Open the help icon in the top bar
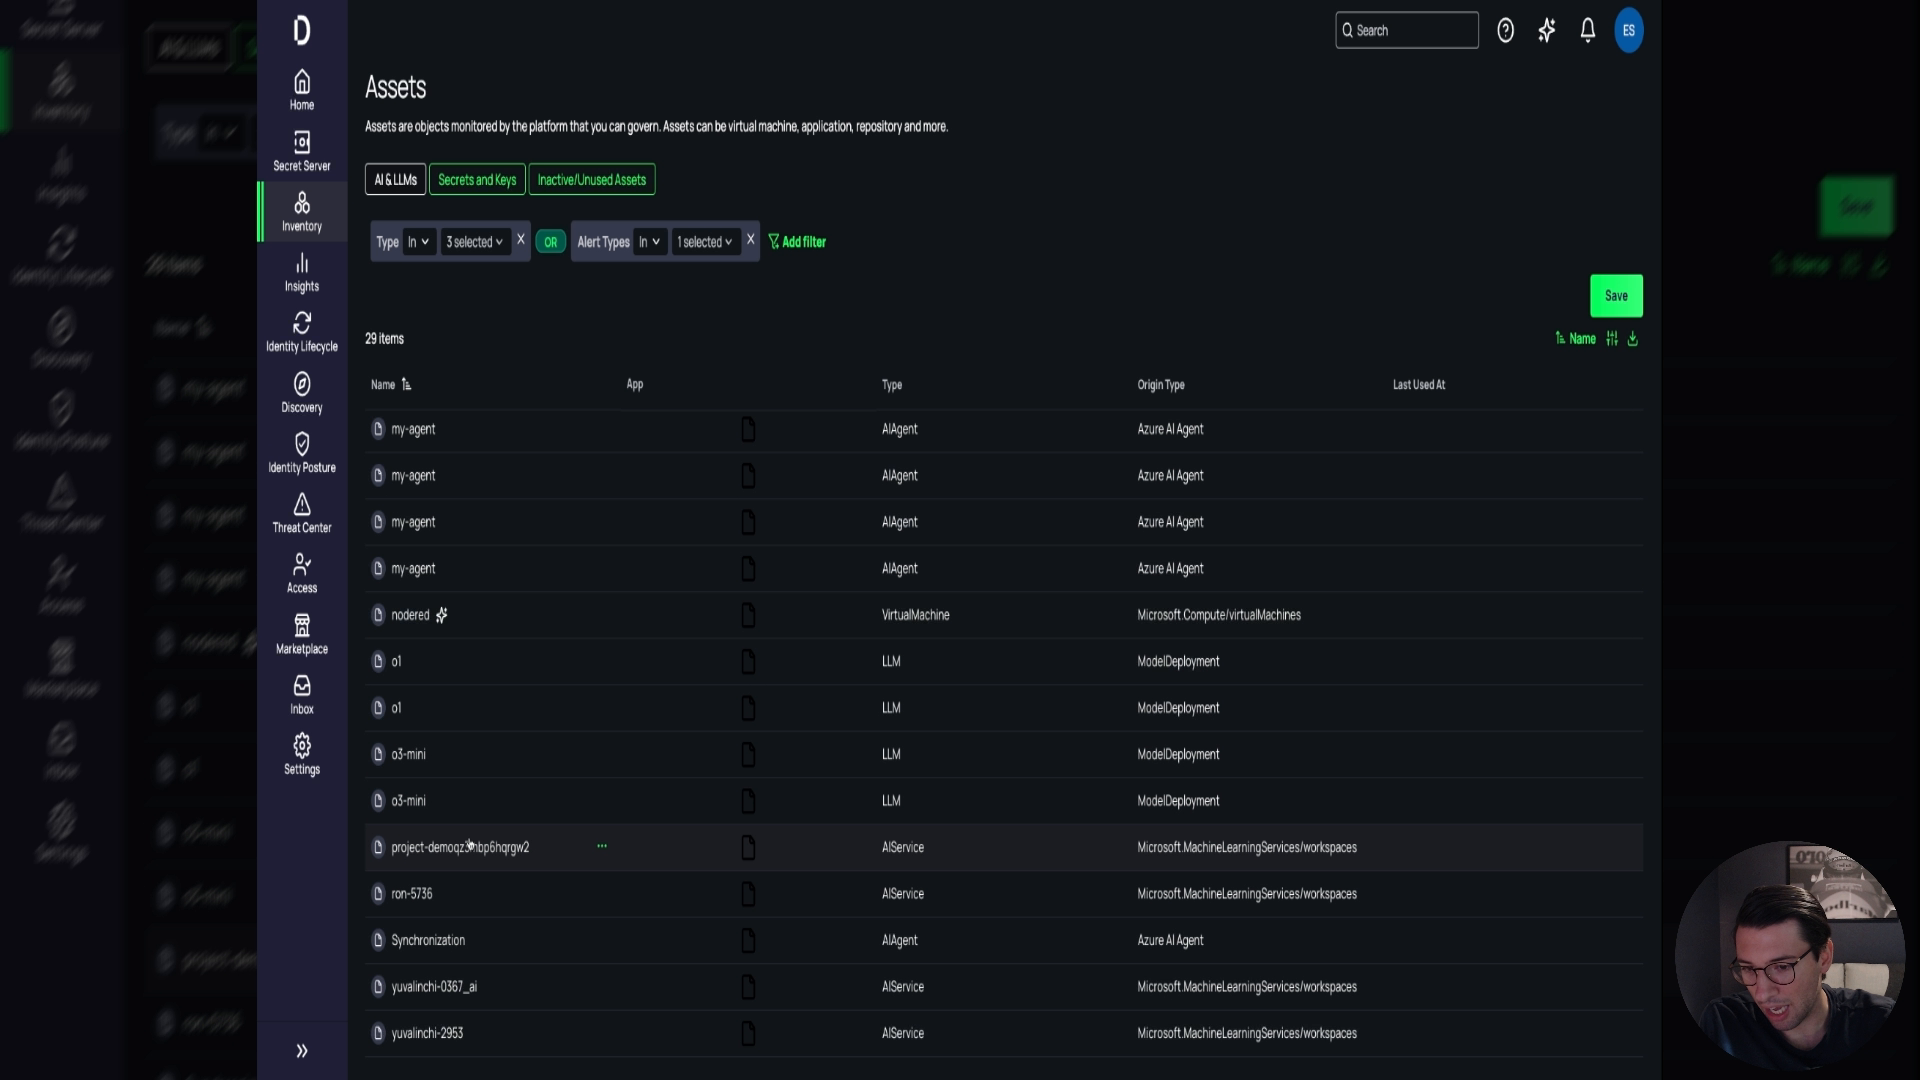This screenshot has width=1920, height=1080. pos(1507,31)
